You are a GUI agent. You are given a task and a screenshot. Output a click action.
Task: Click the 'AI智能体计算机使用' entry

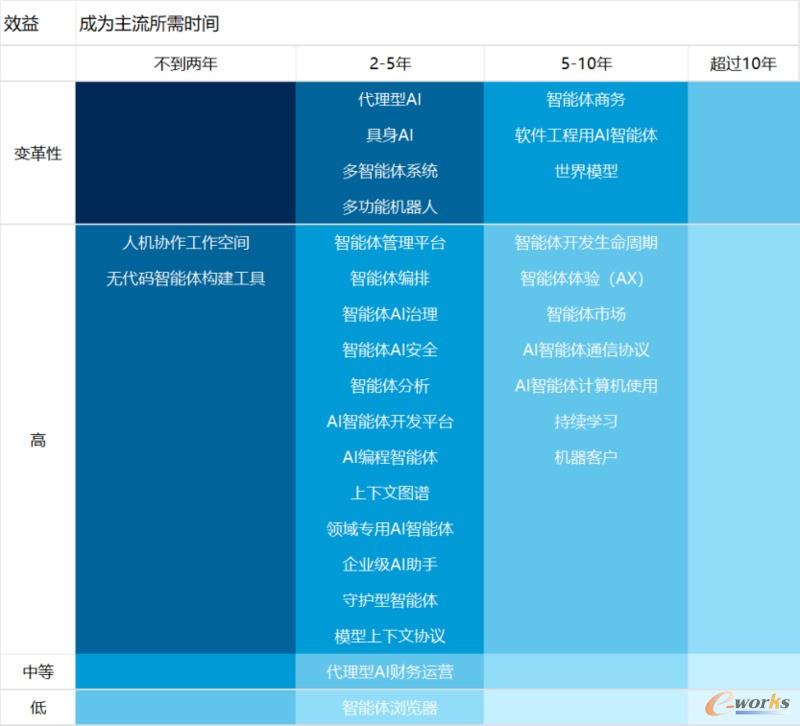coord(586,385)
